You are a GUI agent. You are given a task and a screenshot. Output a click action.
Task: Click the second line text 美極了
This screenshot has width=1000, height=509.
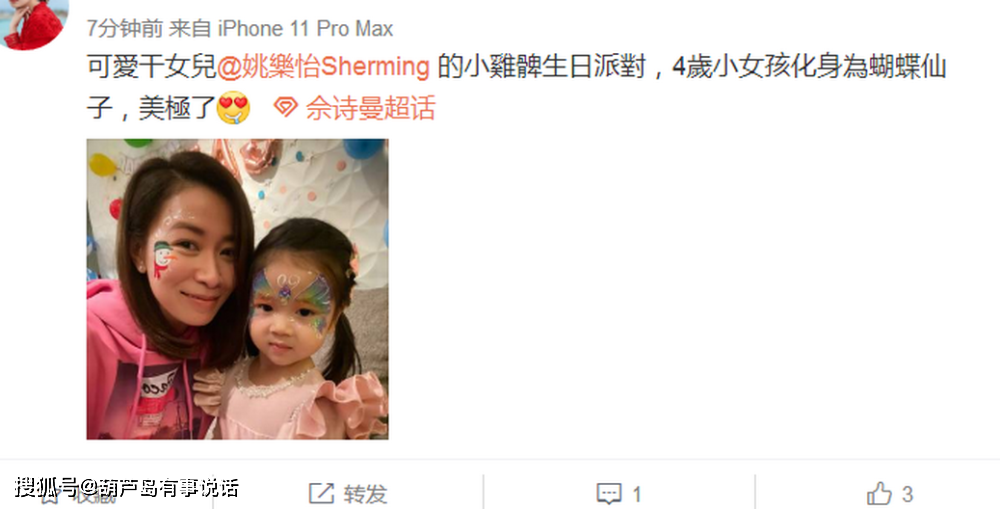177,108
